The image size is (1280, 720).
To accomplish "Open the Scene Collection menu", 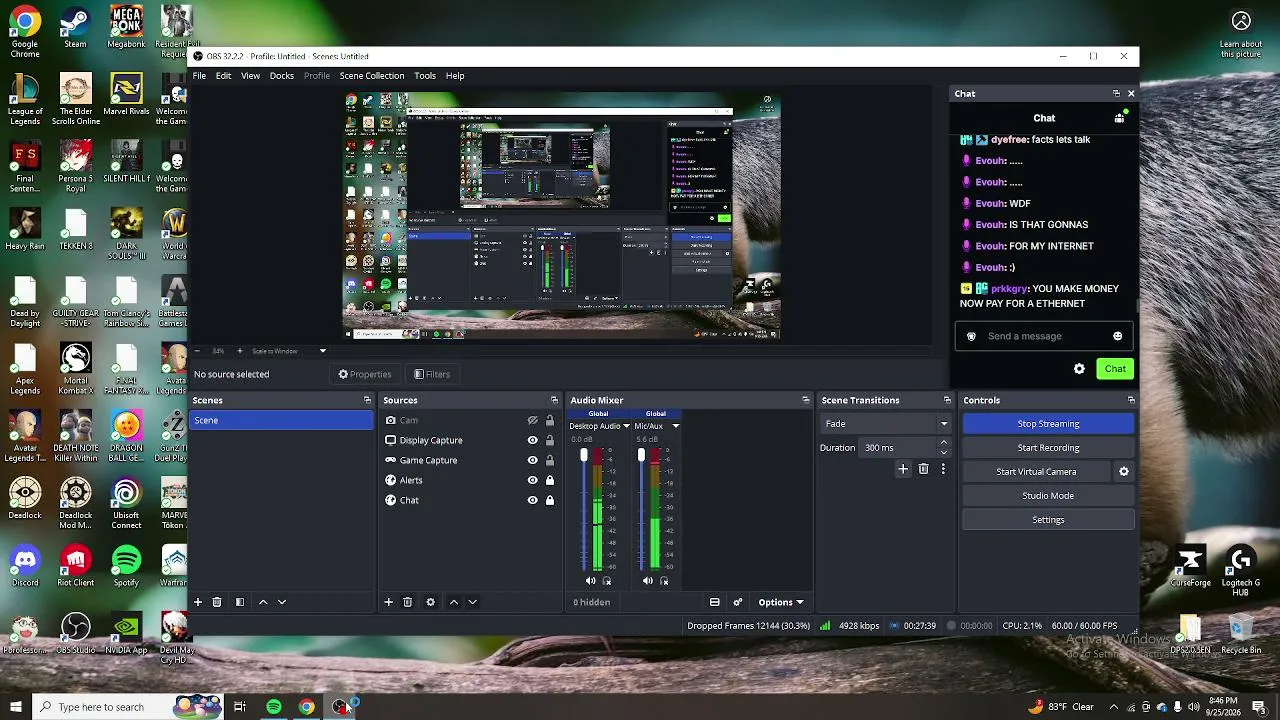I will pos(372,76).
